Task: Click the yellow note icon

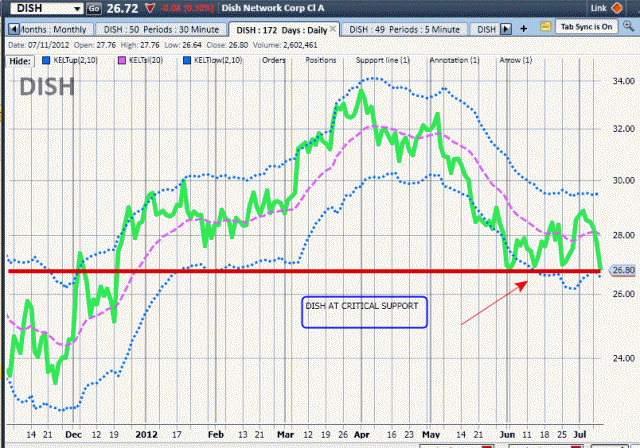Action: point(545,27)
